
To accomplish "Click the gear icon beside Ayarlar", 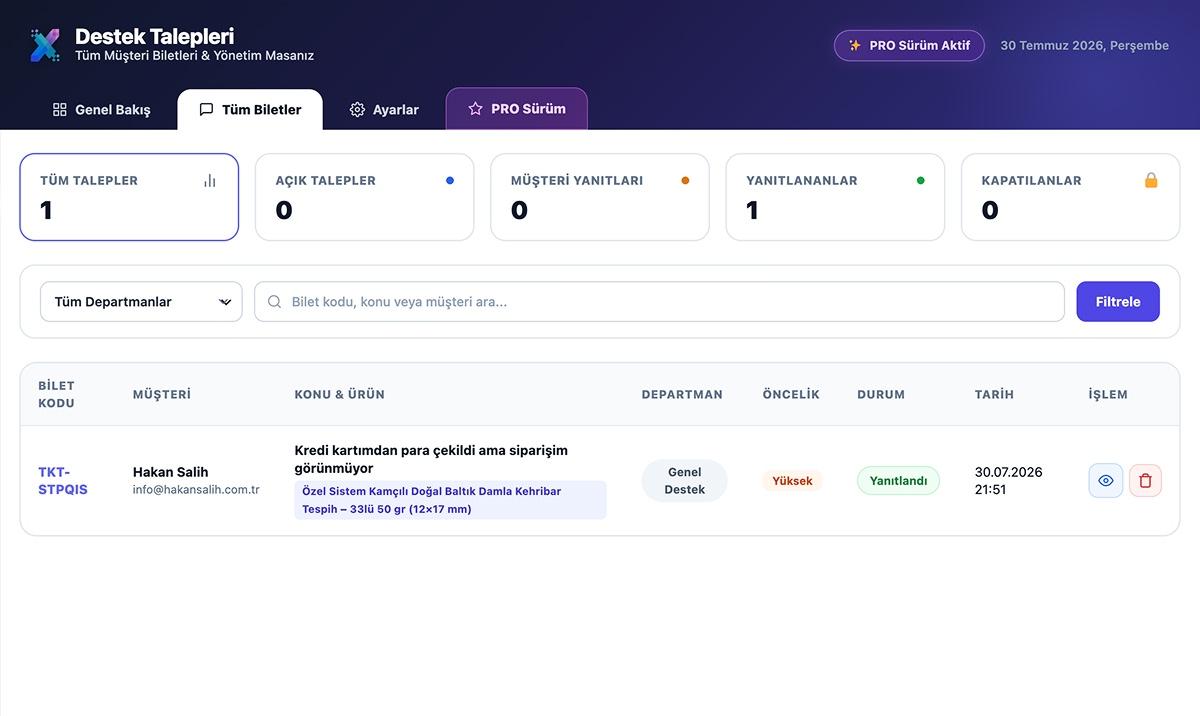I will [x=357, y=110].
